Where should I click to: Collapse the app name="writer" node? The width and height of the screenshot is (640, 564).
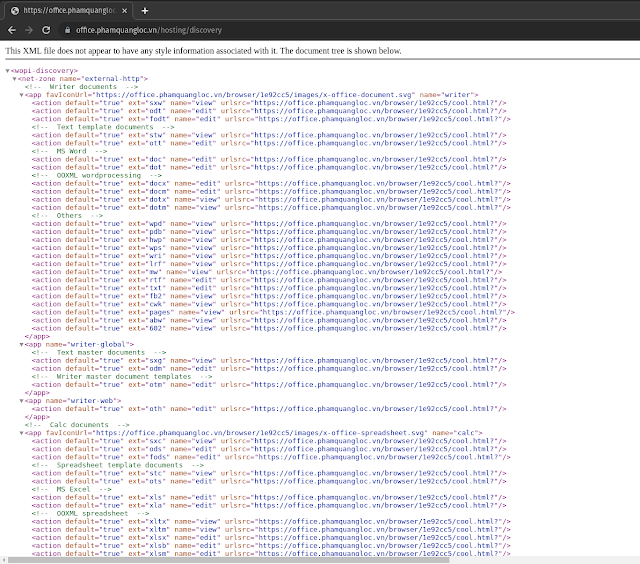pos(22,95)
